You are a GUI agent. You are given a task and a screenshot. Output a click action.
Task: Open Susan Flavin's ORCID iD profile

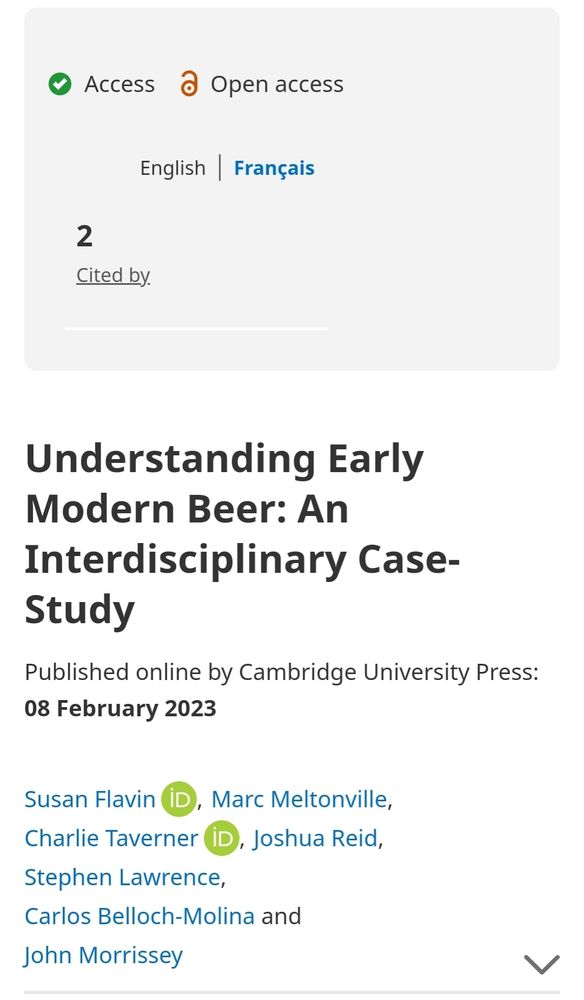point(177,799)
